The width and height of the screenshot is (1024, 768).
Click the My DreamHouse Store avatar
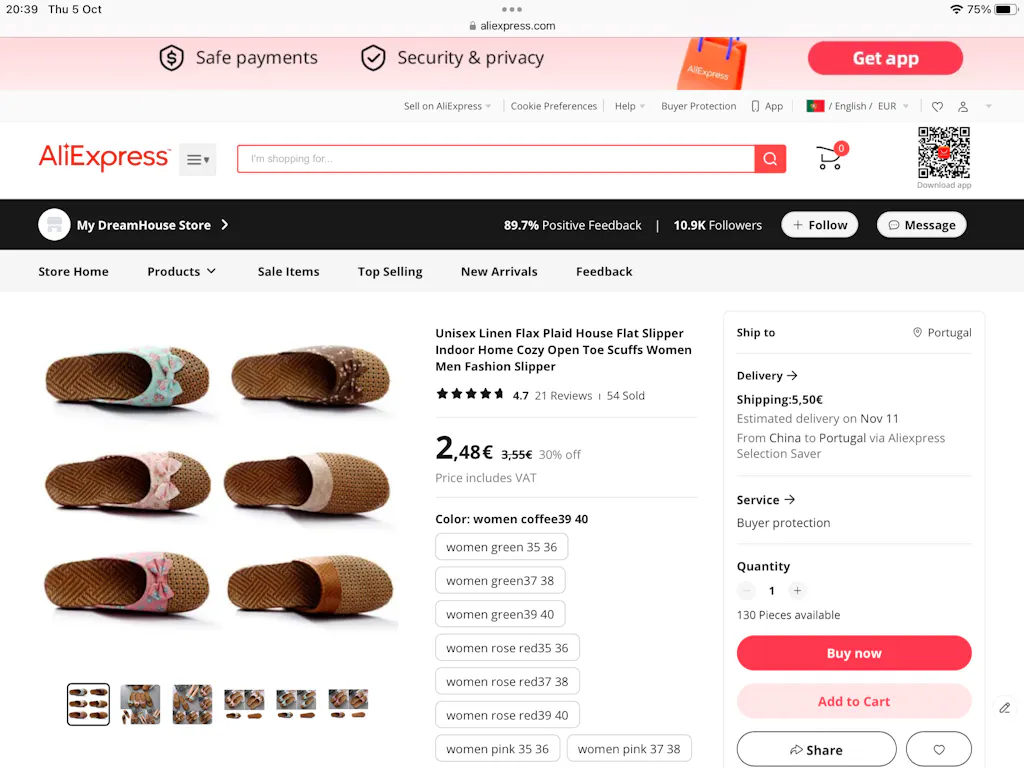[54, 225]
